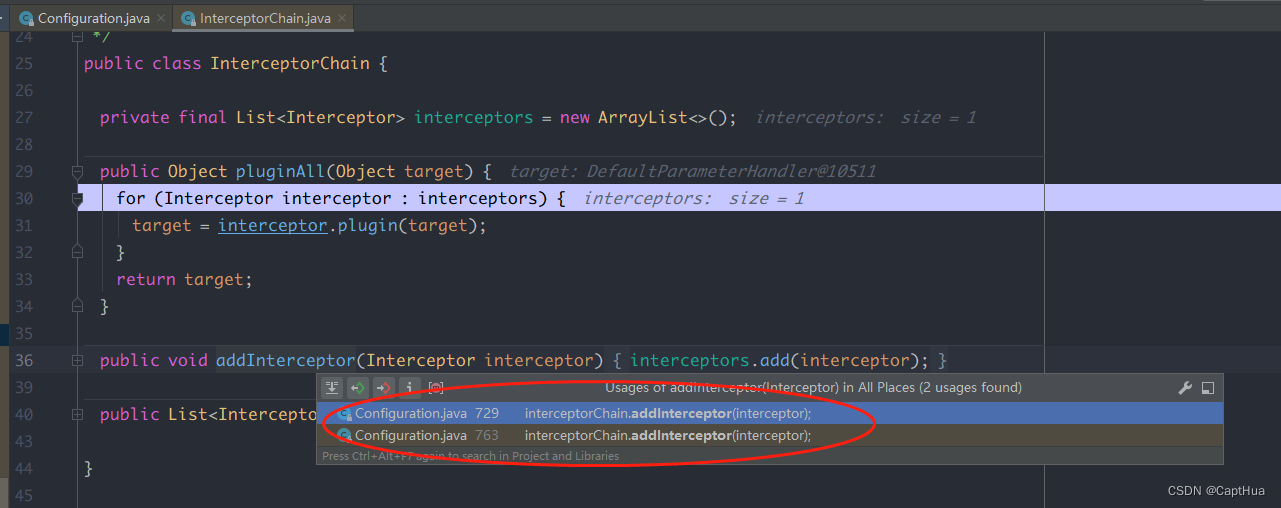Select the Configuration.java 729 usage row

(x=770, y=413)
